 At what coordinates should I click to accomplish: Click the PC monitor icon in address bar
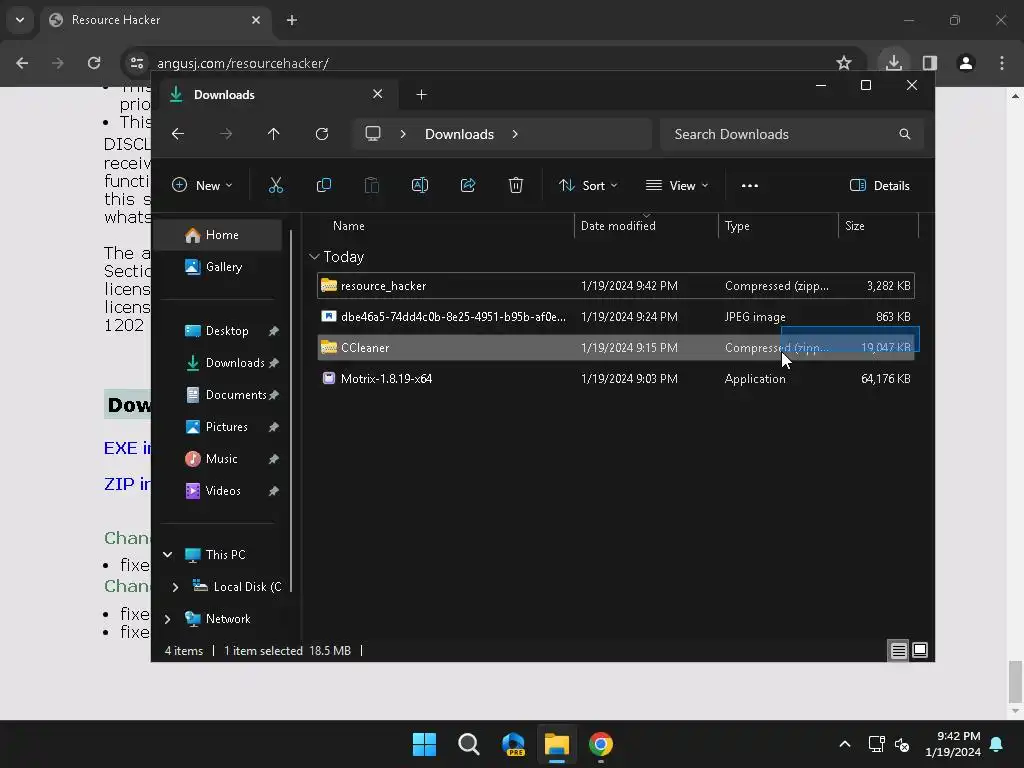click(373, 134)
